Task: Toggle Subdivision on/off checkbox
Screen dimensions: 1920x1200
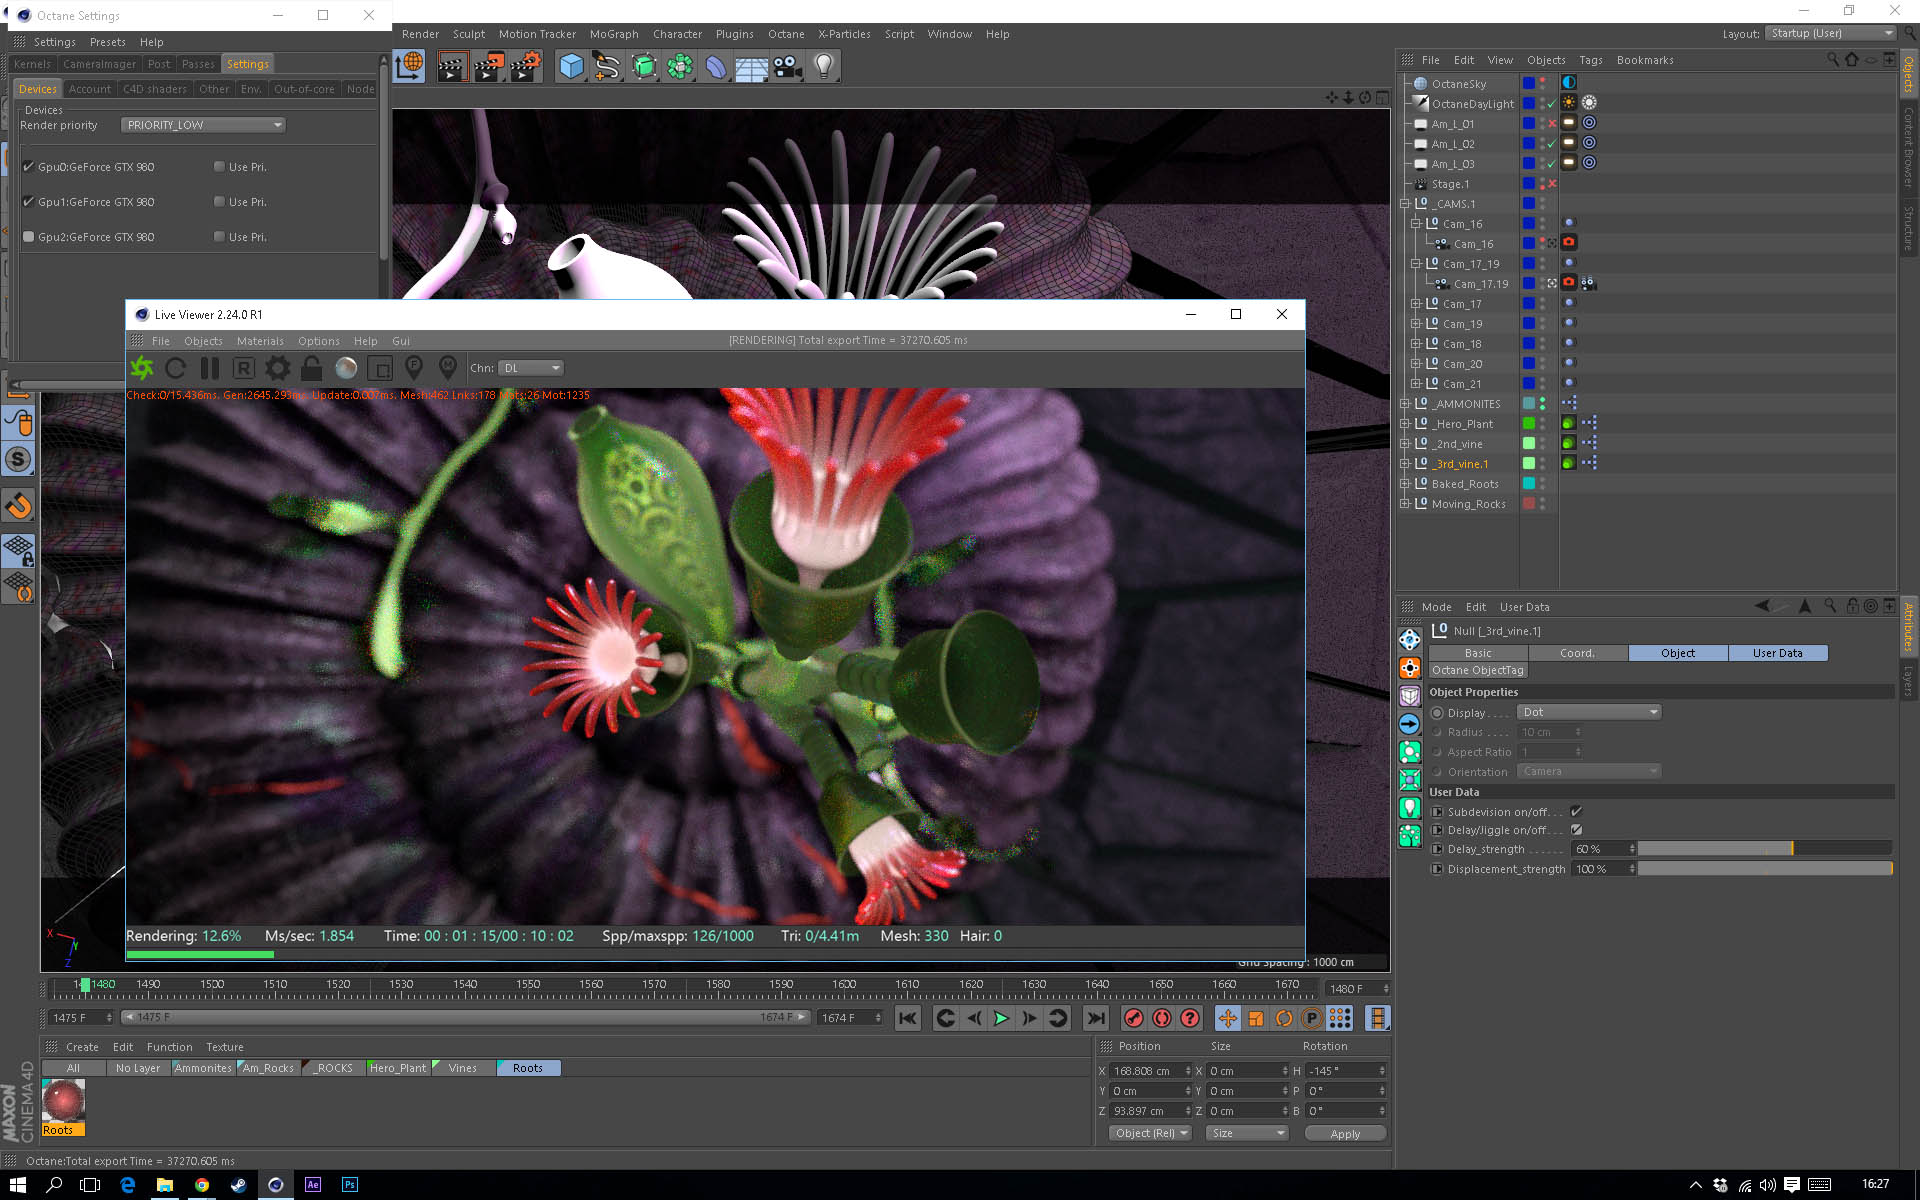Action: 1576,812
